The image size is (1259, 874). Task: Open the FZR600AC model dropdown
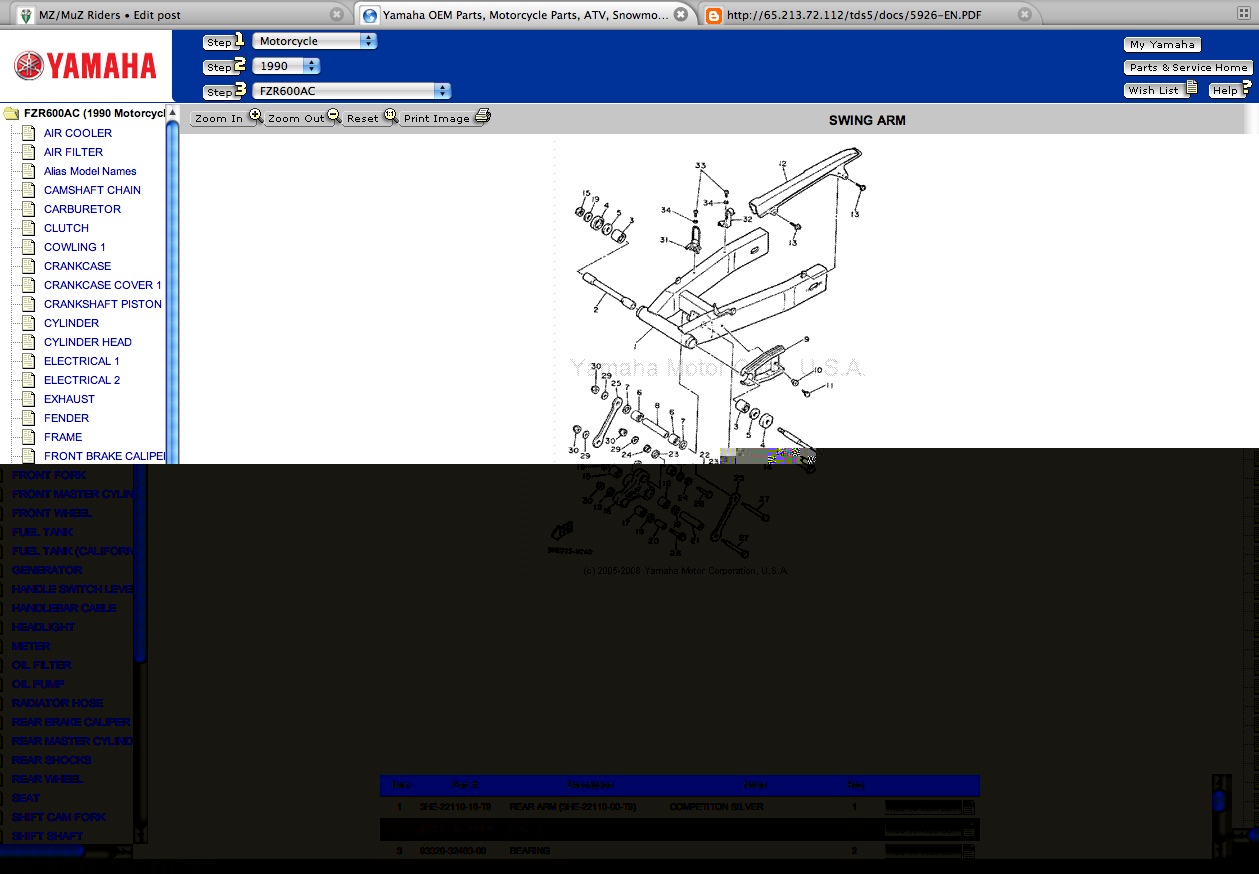point(352,91)
